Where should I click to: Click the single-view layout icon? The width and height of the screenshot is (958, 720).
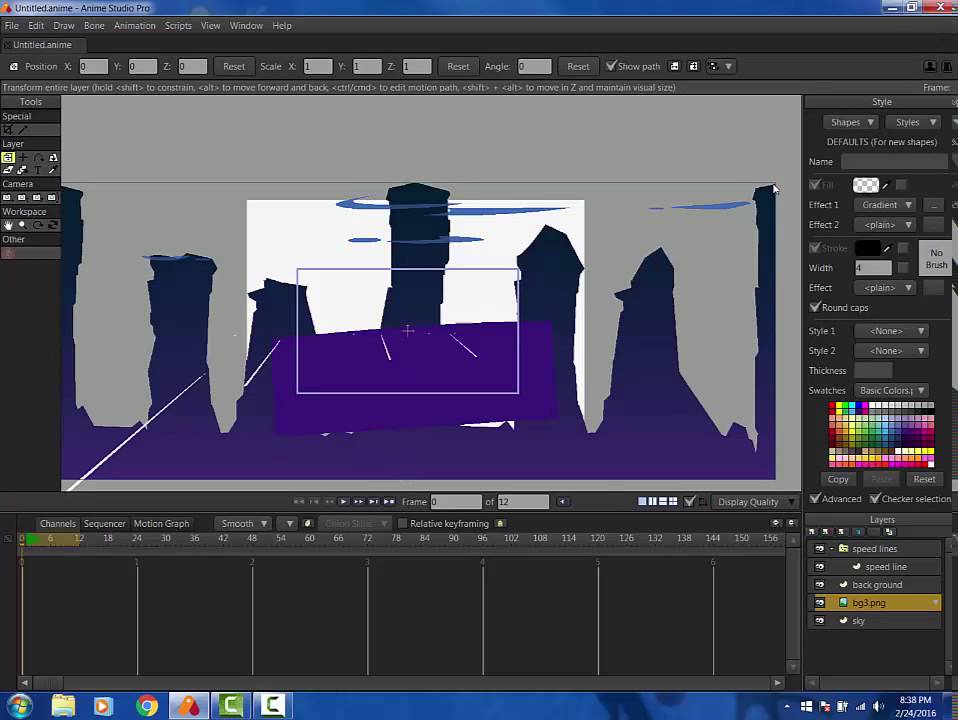click(642, 501)
